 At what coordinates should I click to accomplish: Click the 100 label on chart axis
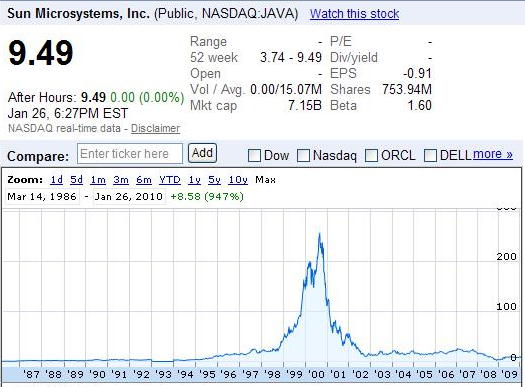507,307
